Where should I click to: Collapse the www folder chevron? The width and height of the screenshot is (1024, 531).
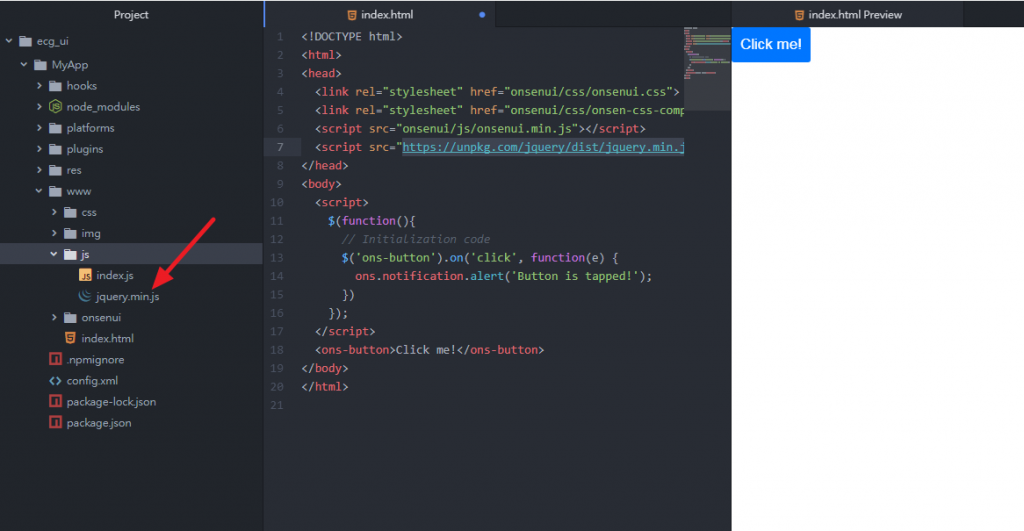(x=39, y=191)
